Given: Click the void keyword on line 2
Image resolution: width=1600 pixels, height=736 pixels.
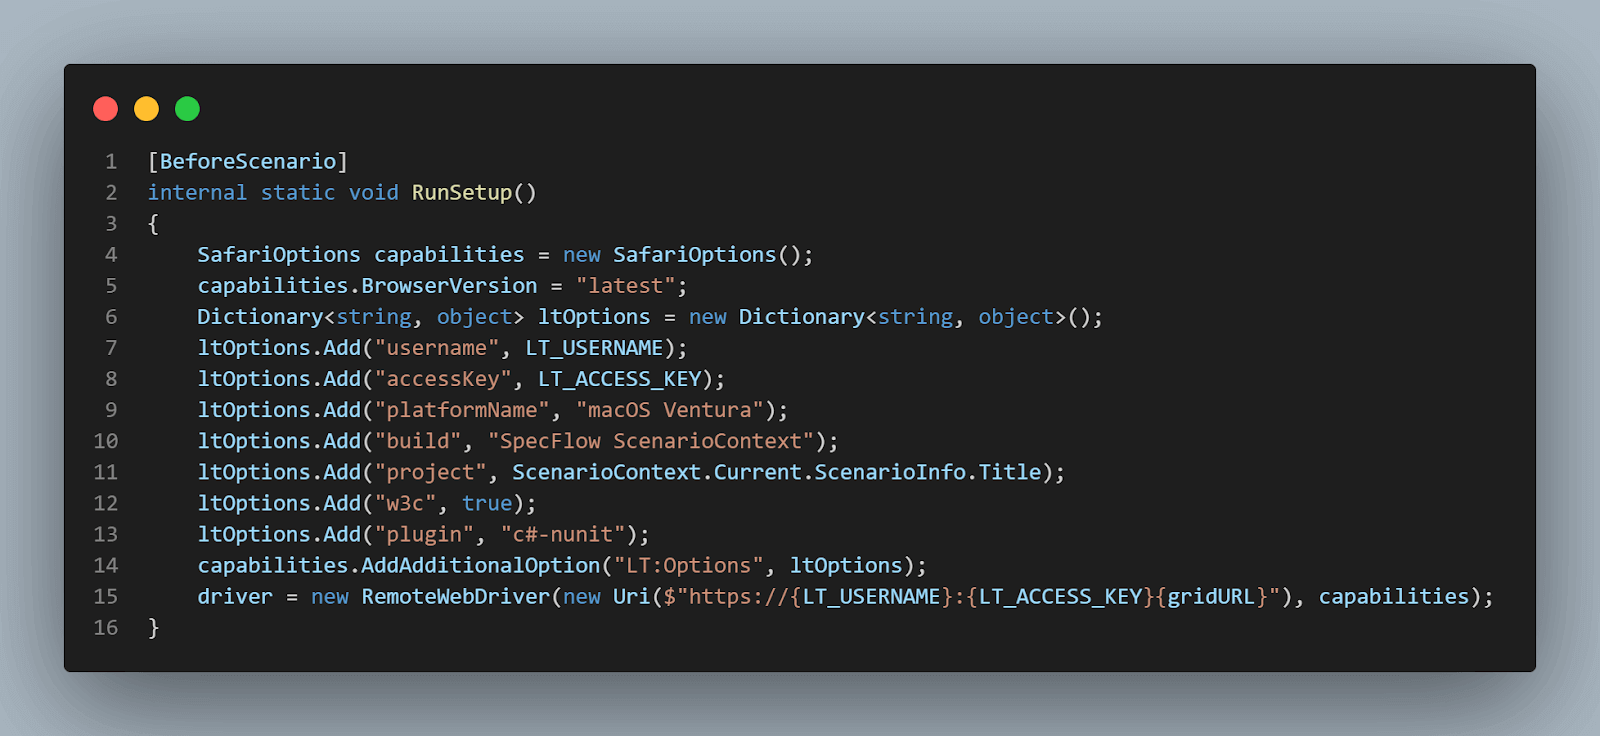Looking at the screenshot, I should point(373,193).
